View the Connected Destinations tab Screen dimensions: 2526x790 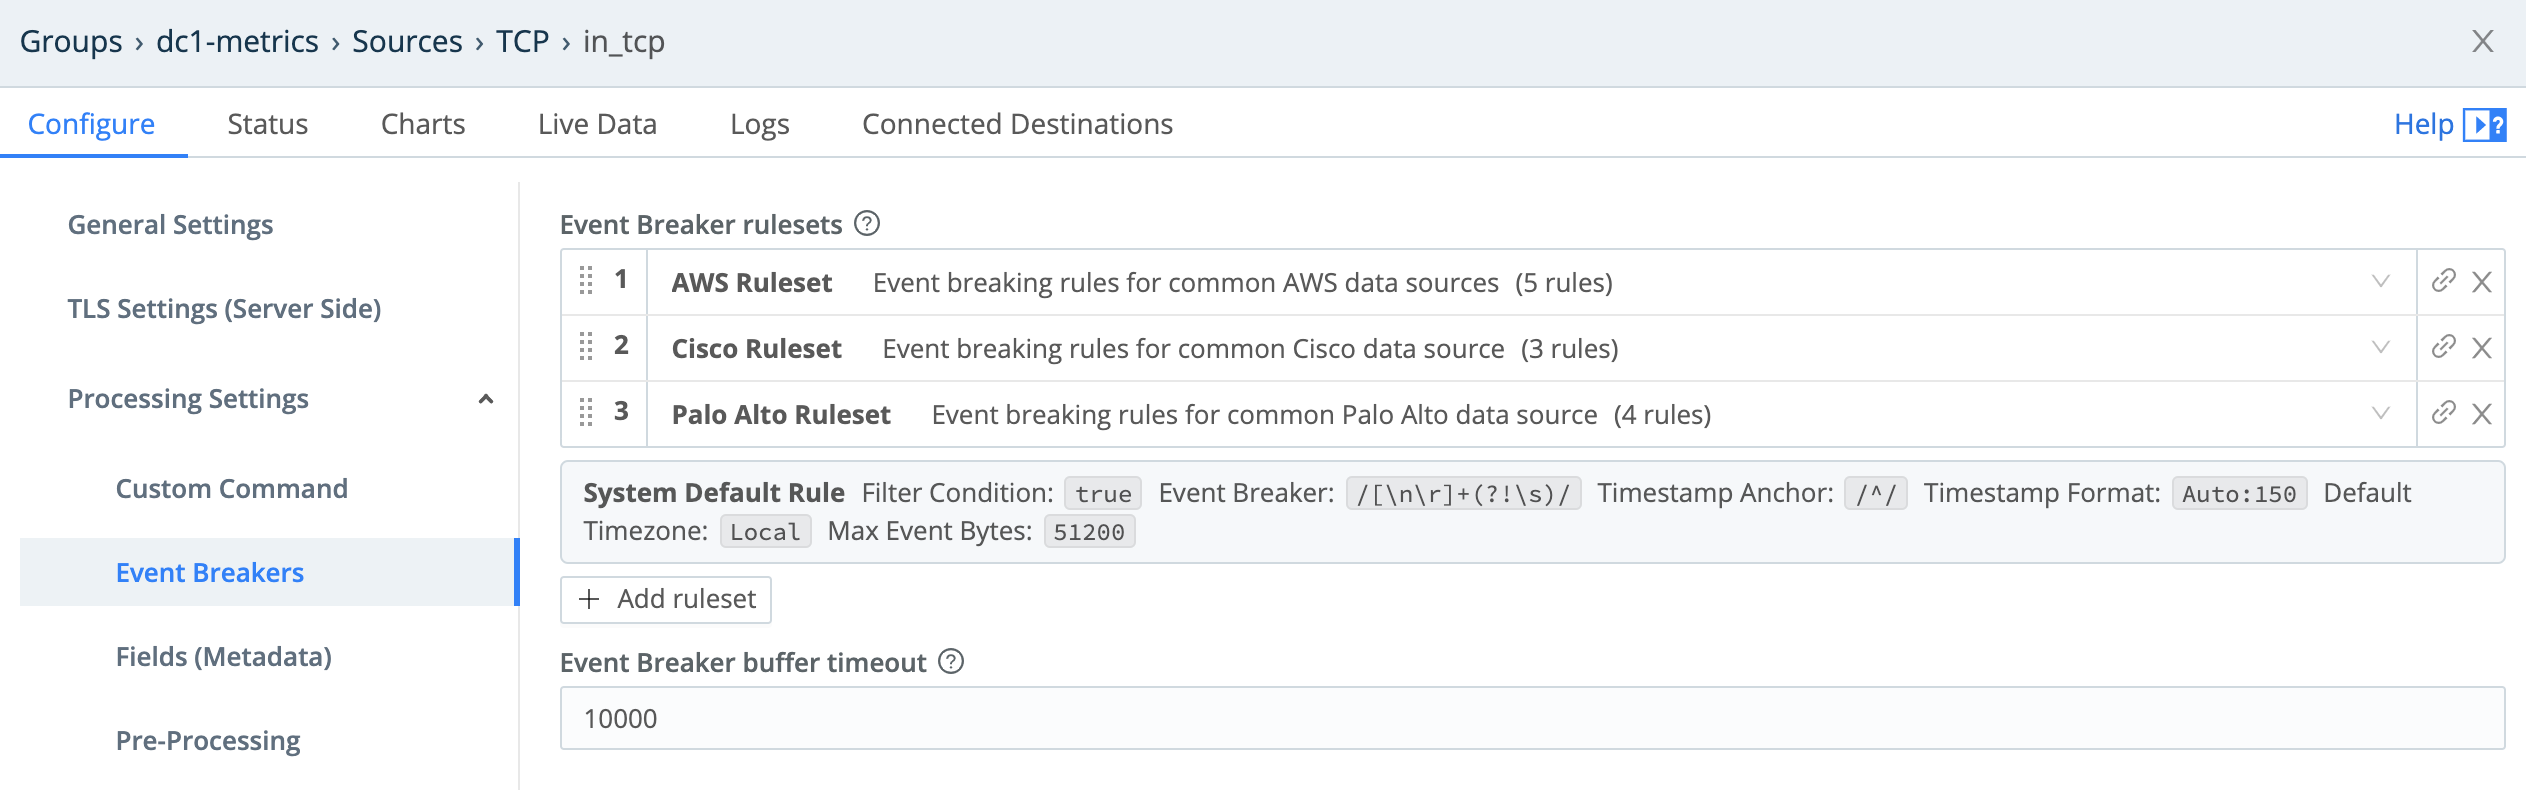tap(1017, 123)
